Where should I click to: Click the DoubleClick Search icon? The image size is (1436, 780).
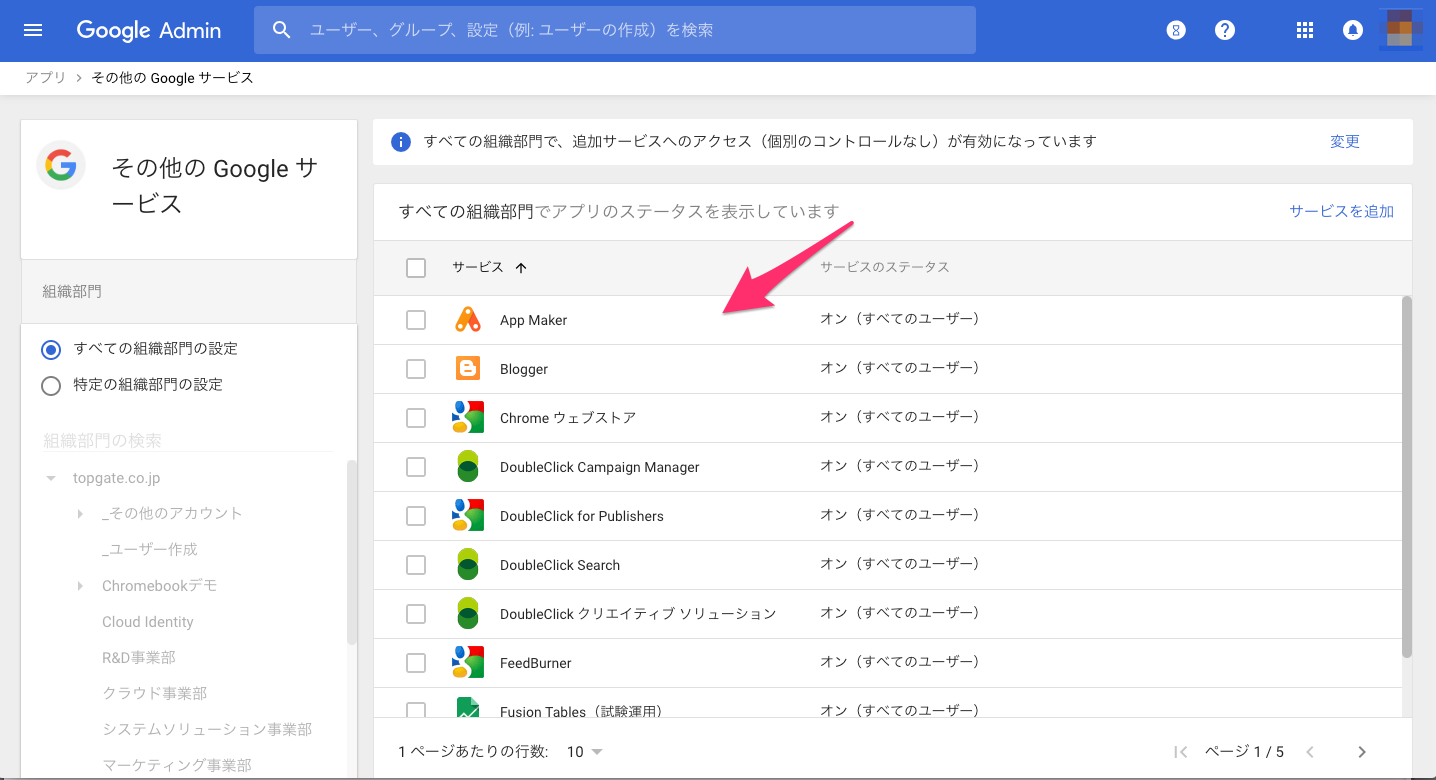(467, 565)
